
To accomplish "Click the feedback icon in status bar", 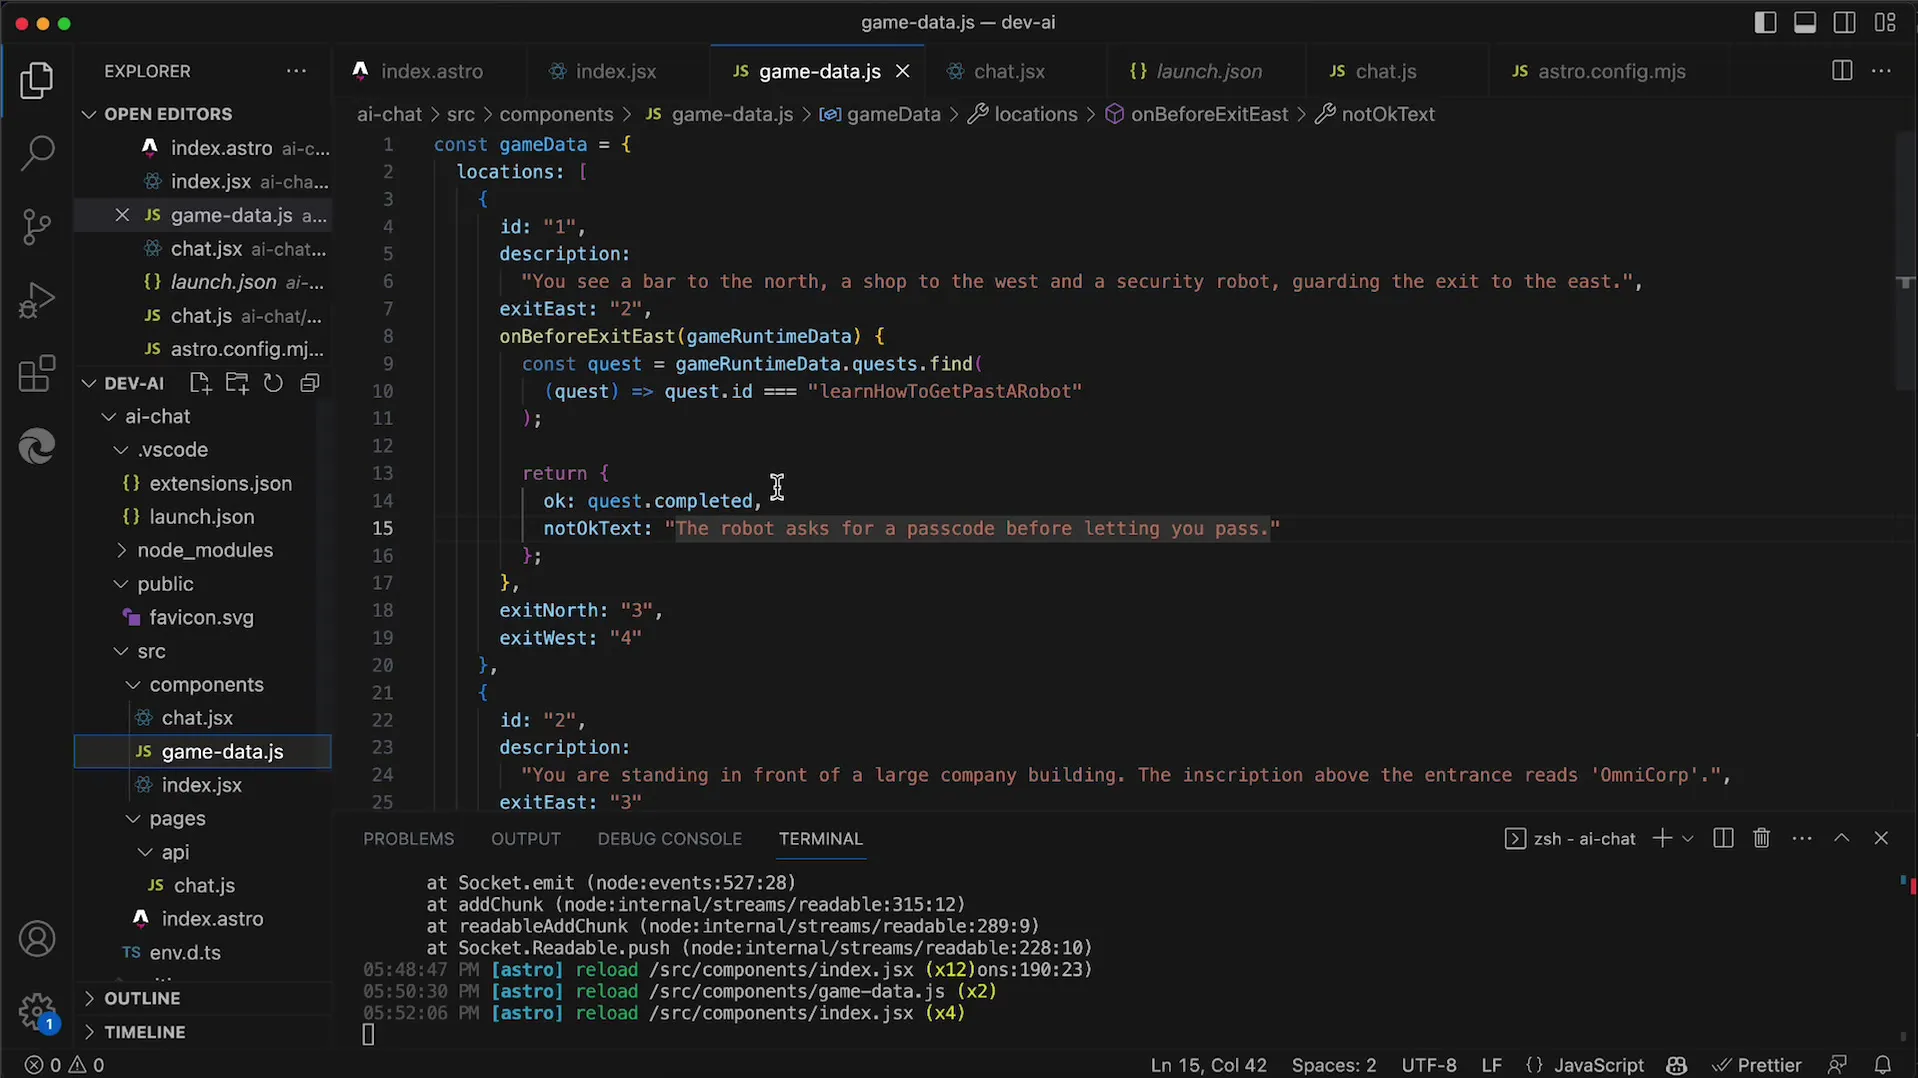I will click(x=1837, y=1065).
